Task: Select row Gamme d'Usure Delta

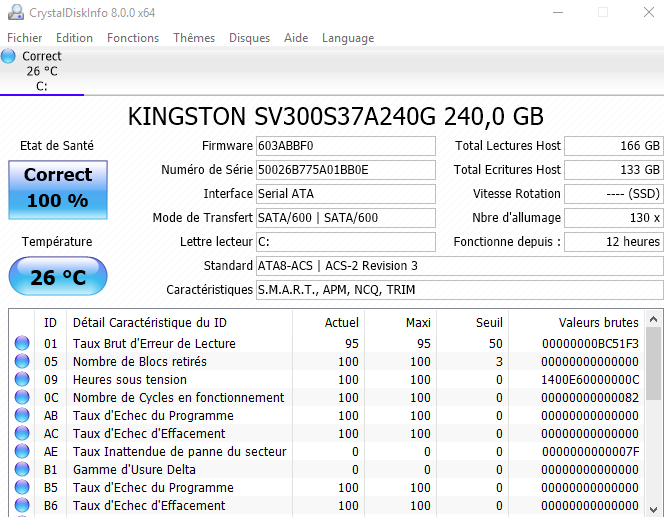Action: coord(326,470)
